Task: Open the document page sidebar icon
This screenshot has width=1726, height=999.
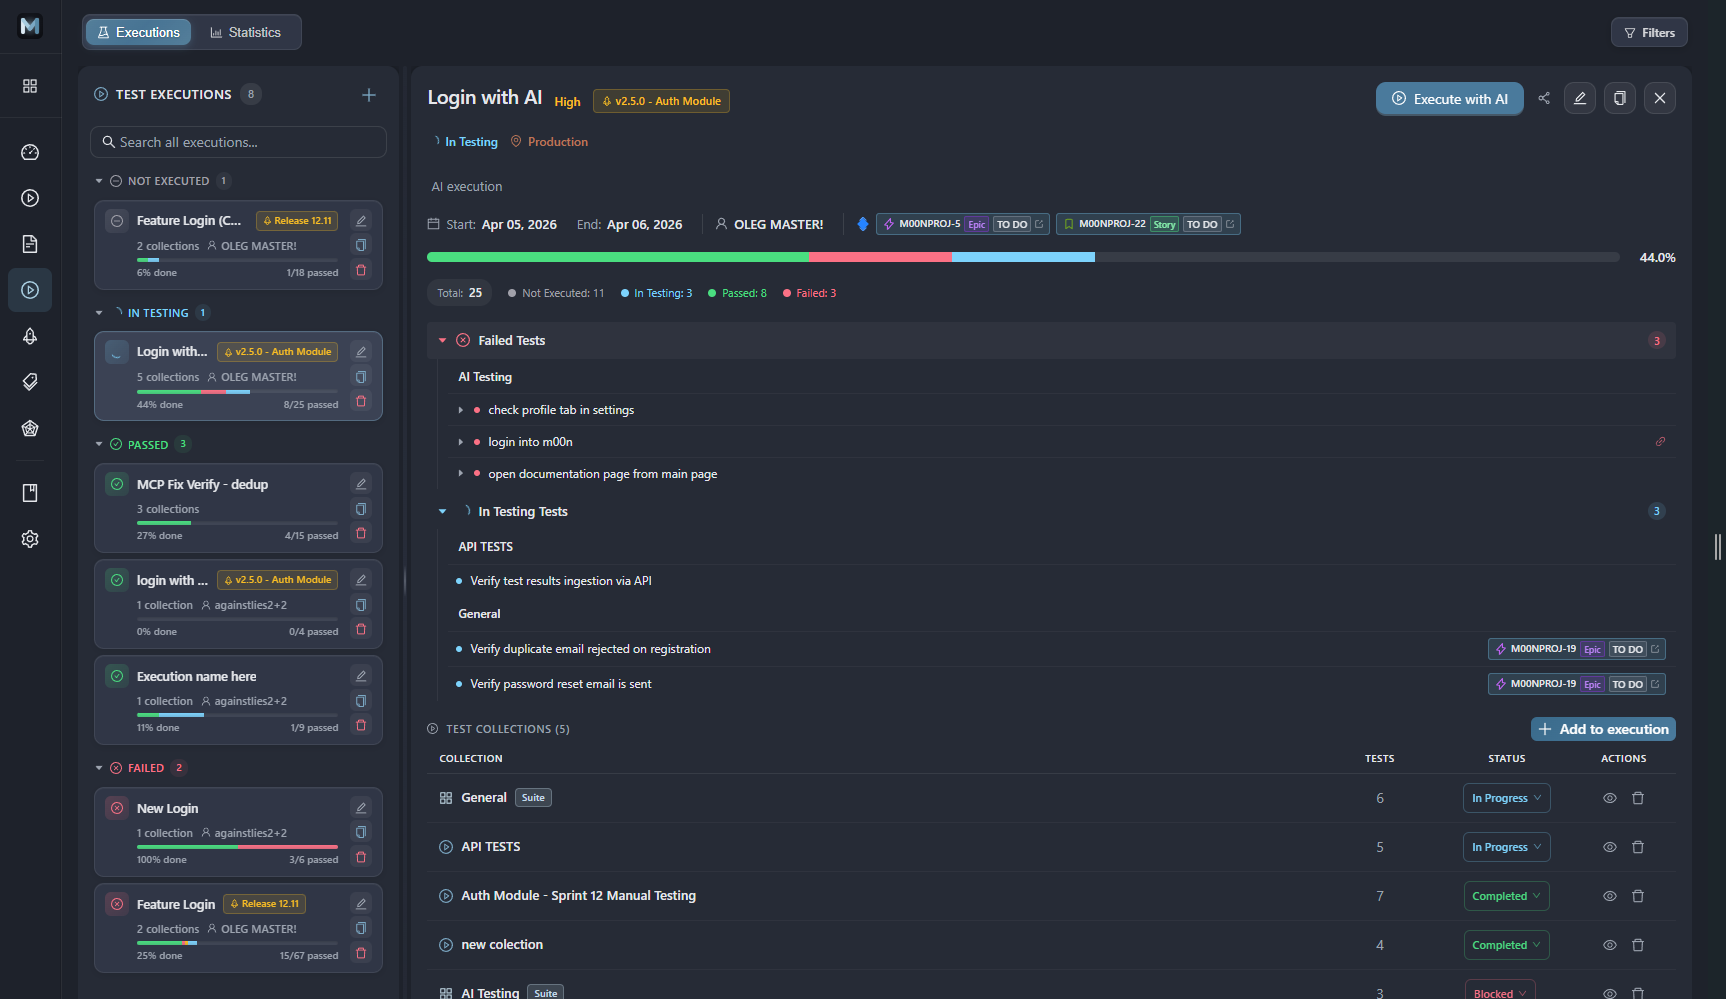Action: pos(30,244)
